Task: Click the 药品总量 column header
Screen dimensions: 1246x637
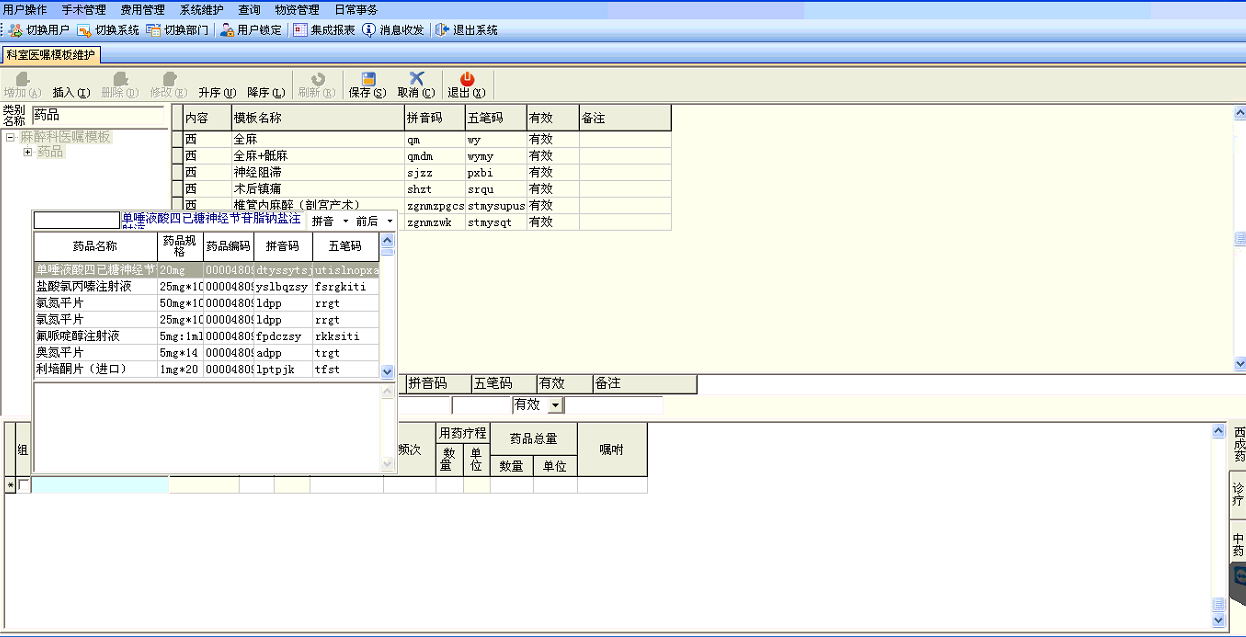Action: coord(533,439)
